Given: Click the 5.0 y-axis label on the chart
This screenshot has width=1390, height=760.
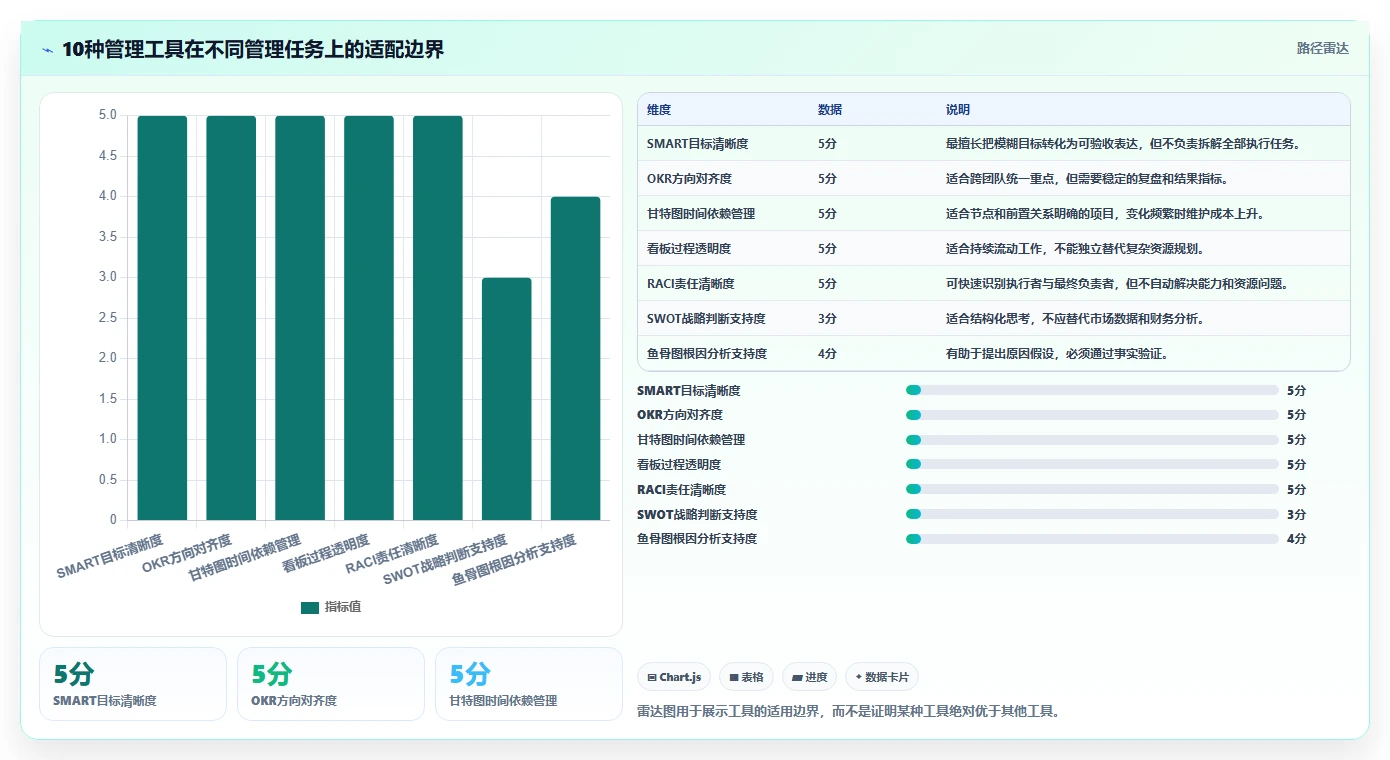Looking at the screenshot, I should click(107, 115).
